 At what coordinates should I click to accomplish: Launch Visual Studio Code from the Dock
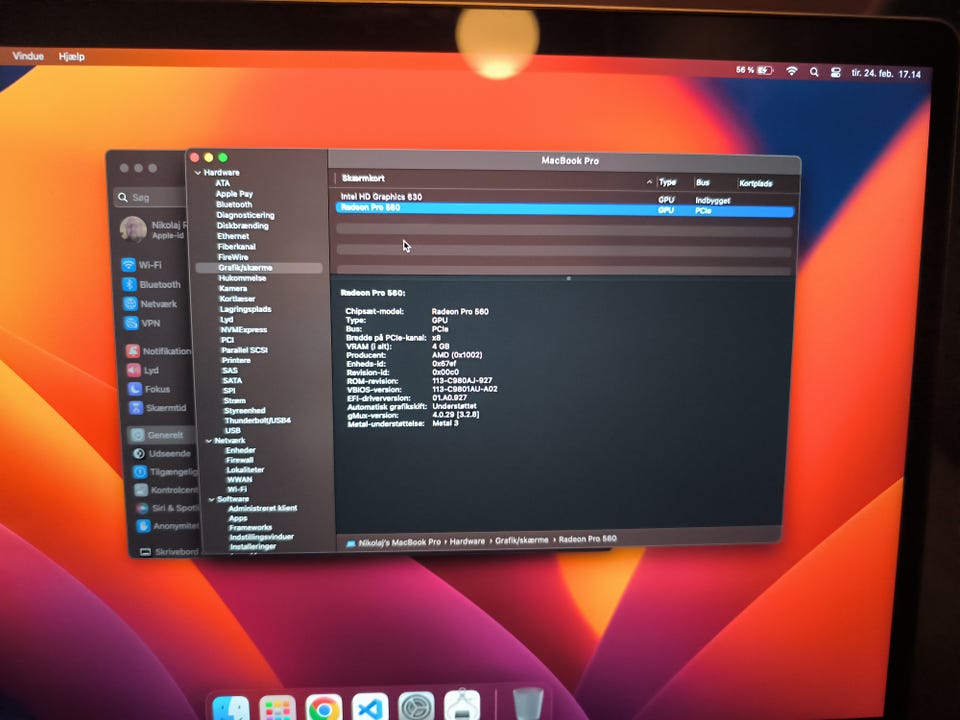(x=370, y=707)
